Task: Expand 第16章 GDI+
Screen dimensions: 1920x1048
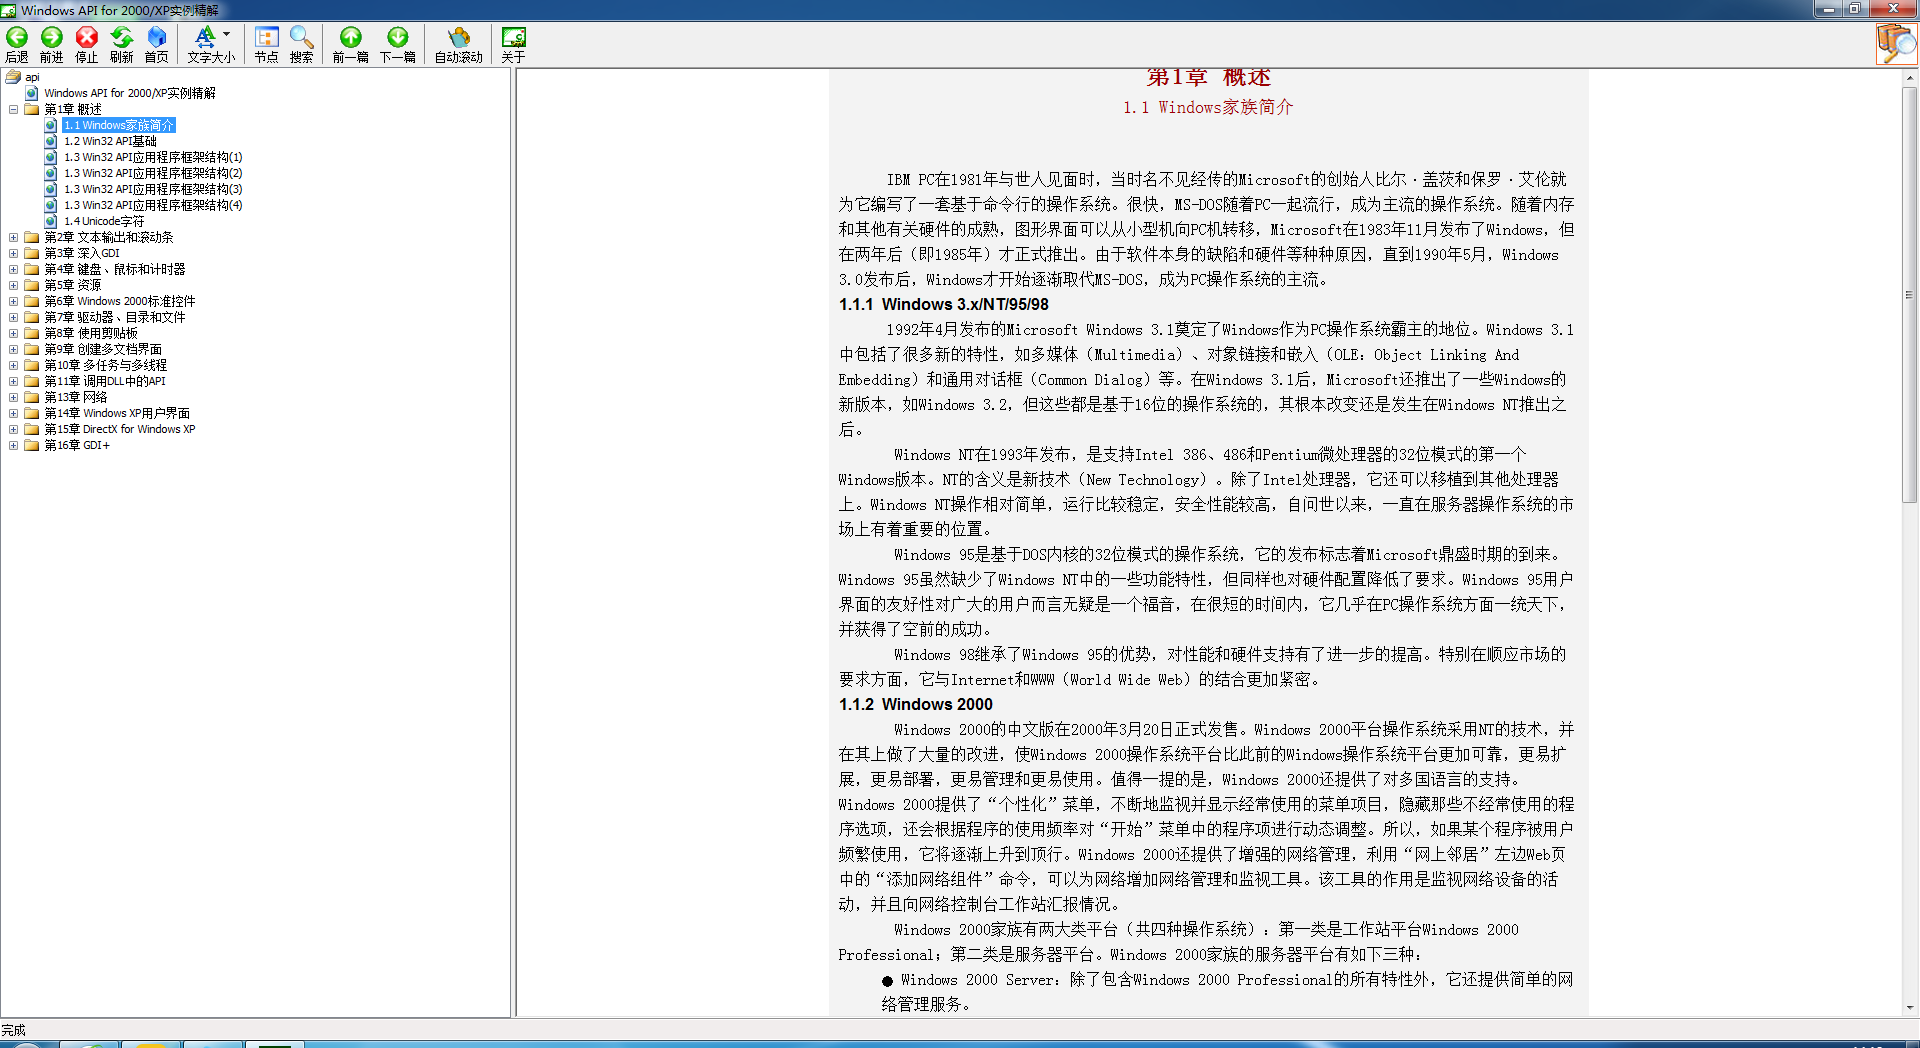Action: [13, 445]
